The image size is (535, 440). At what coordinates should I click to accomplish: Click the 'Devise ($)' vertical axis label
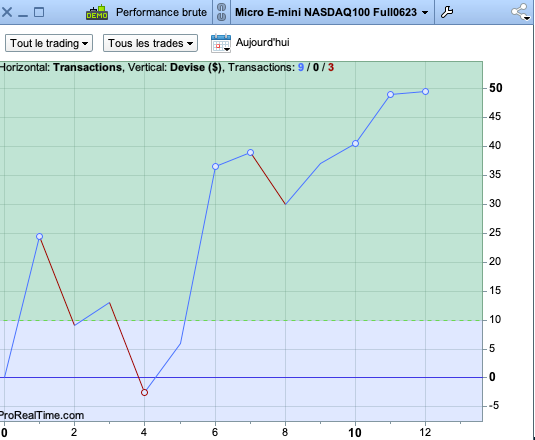coord(196,67)
